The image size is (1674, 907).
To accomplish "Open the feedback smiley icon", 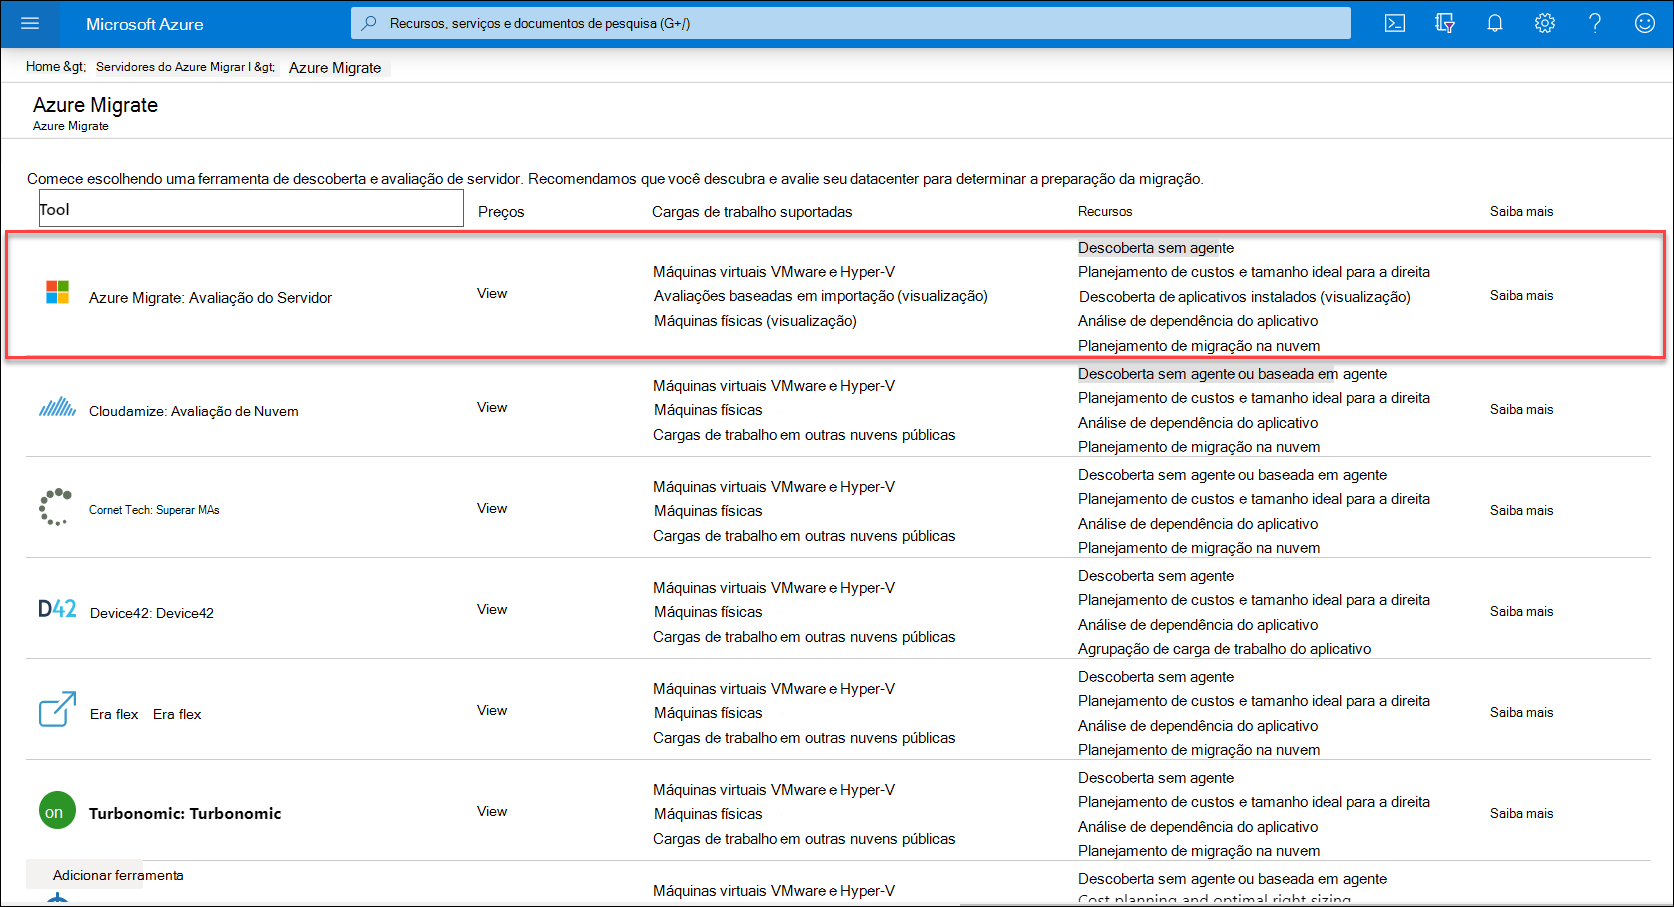I will tap(1645, 23).
